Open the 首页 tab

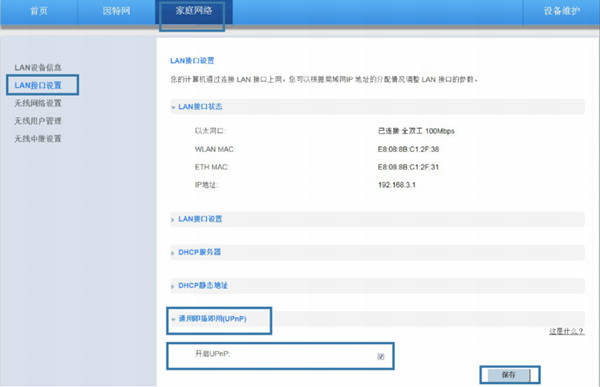(39, 11)
